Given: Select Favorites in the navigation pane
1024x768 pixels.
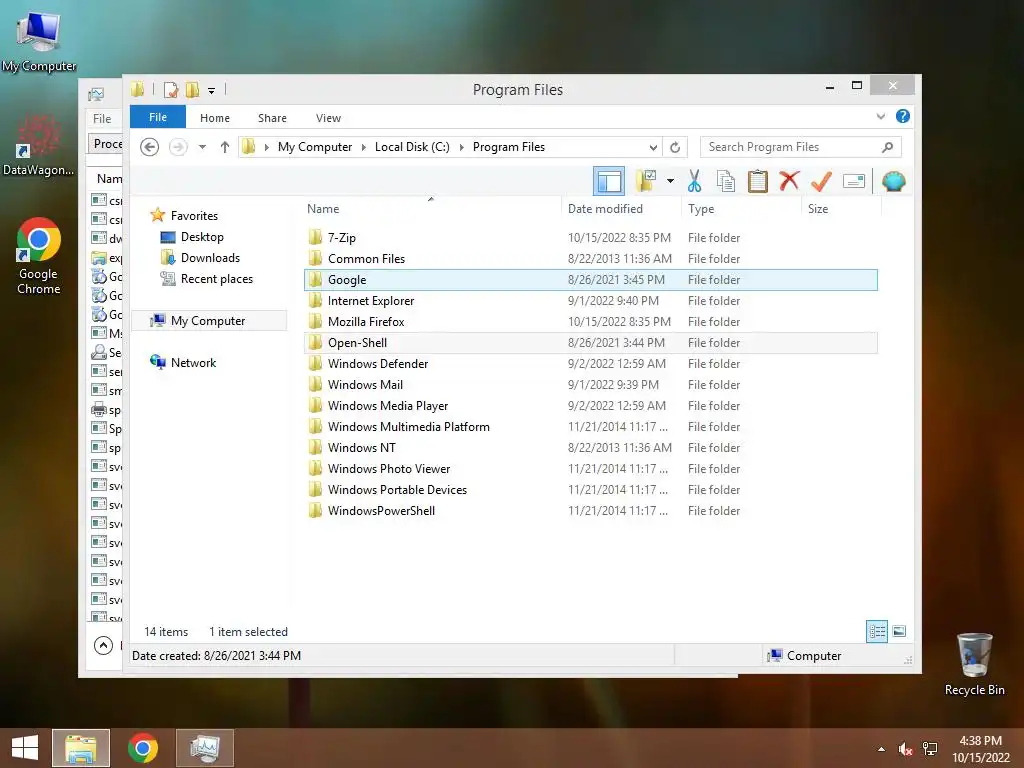Looking at the screenshot, I should point(194,216).
